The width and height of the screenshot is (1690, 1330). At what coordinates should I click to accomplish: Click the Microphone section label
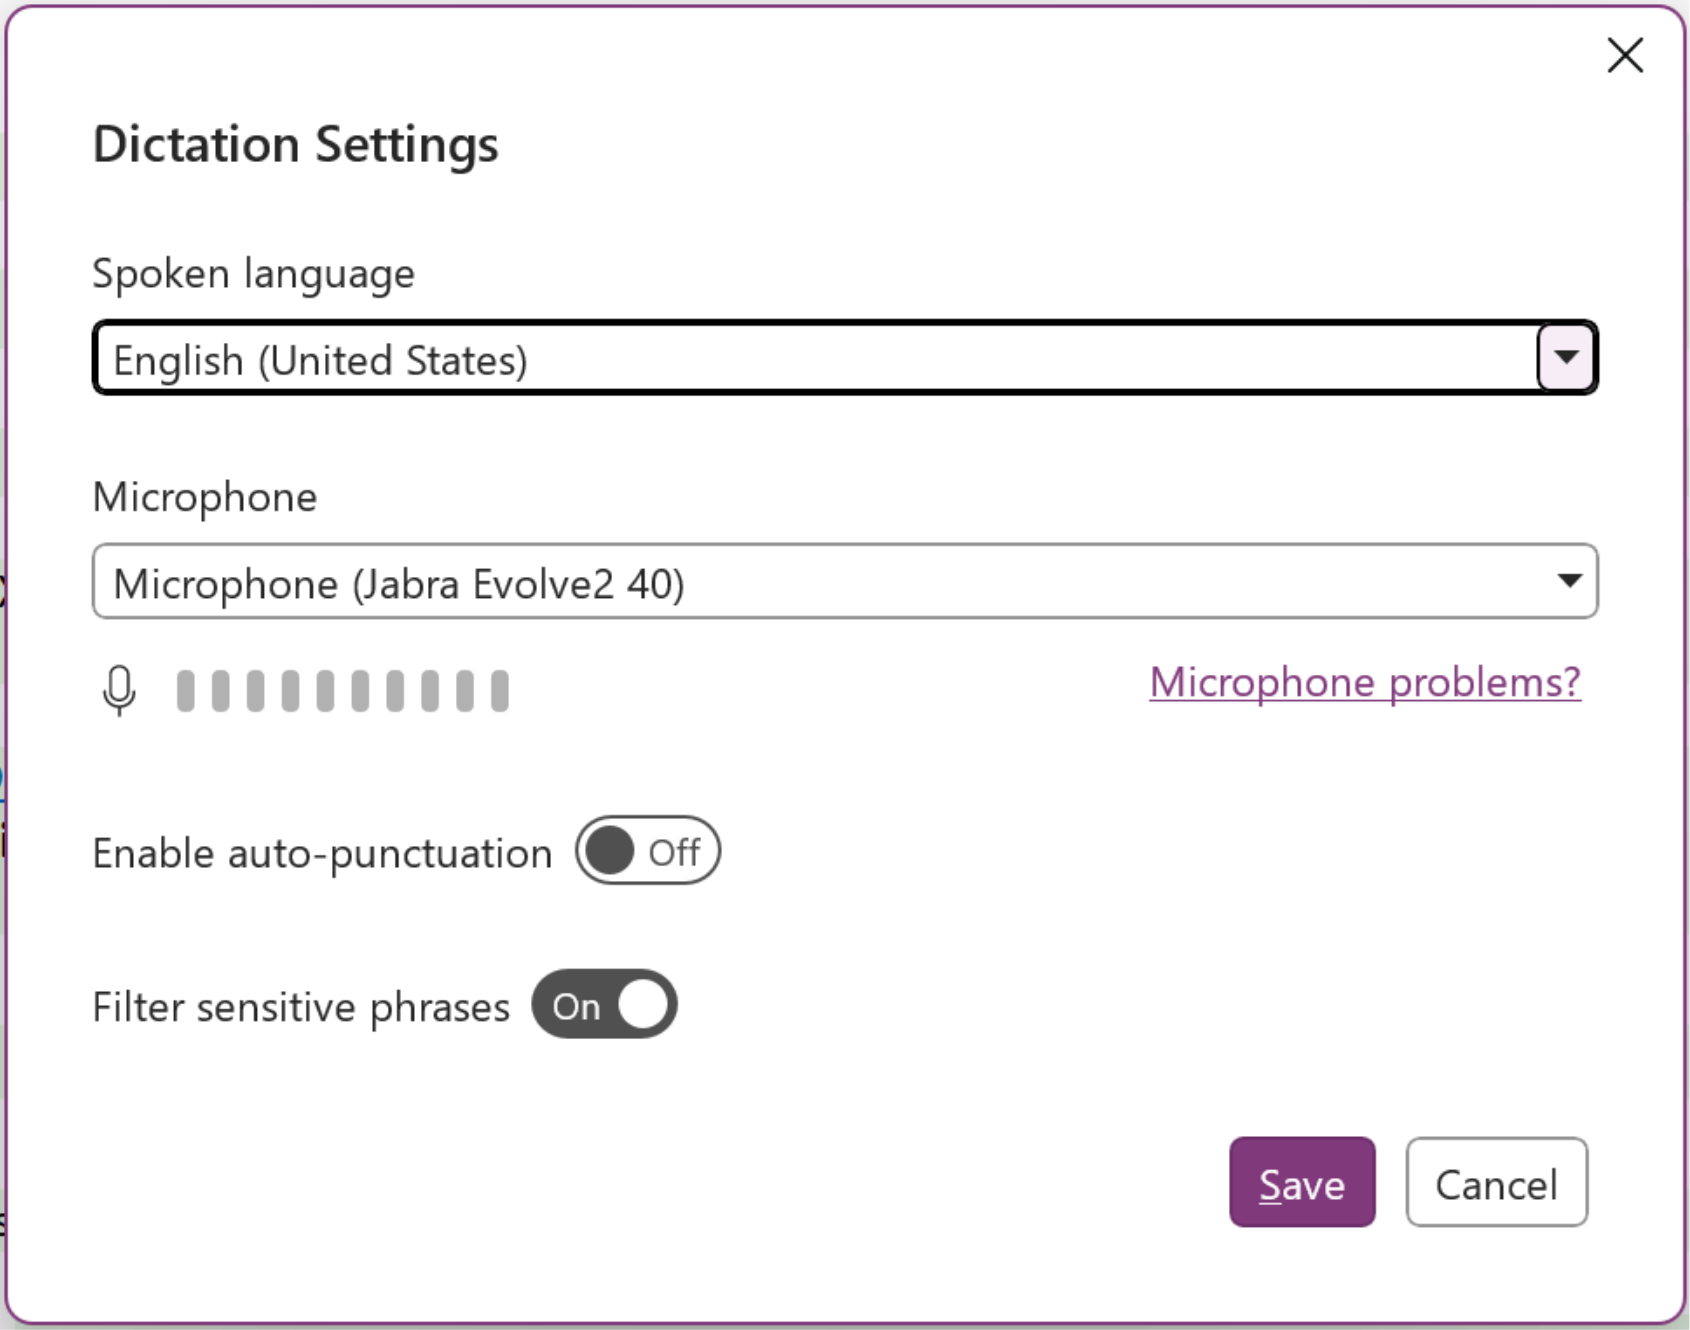pyautogui.click(x=204, y=497)
